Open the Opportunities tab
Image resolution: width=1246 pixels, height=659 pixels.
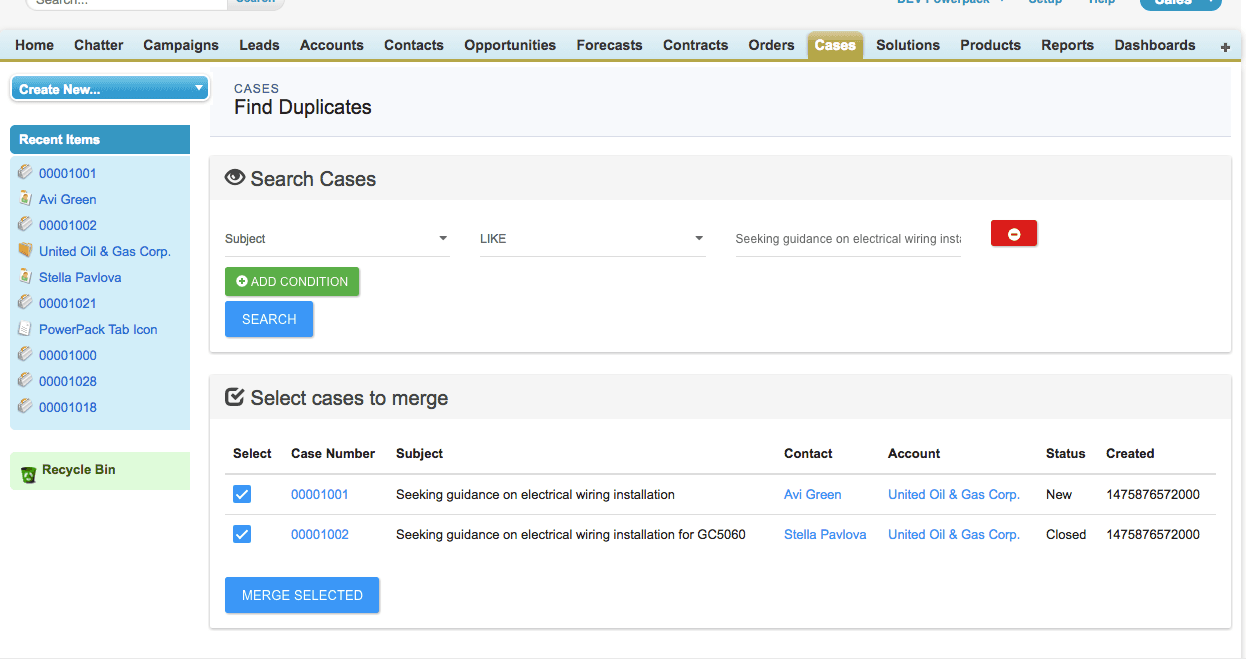(x=510, y=45)
